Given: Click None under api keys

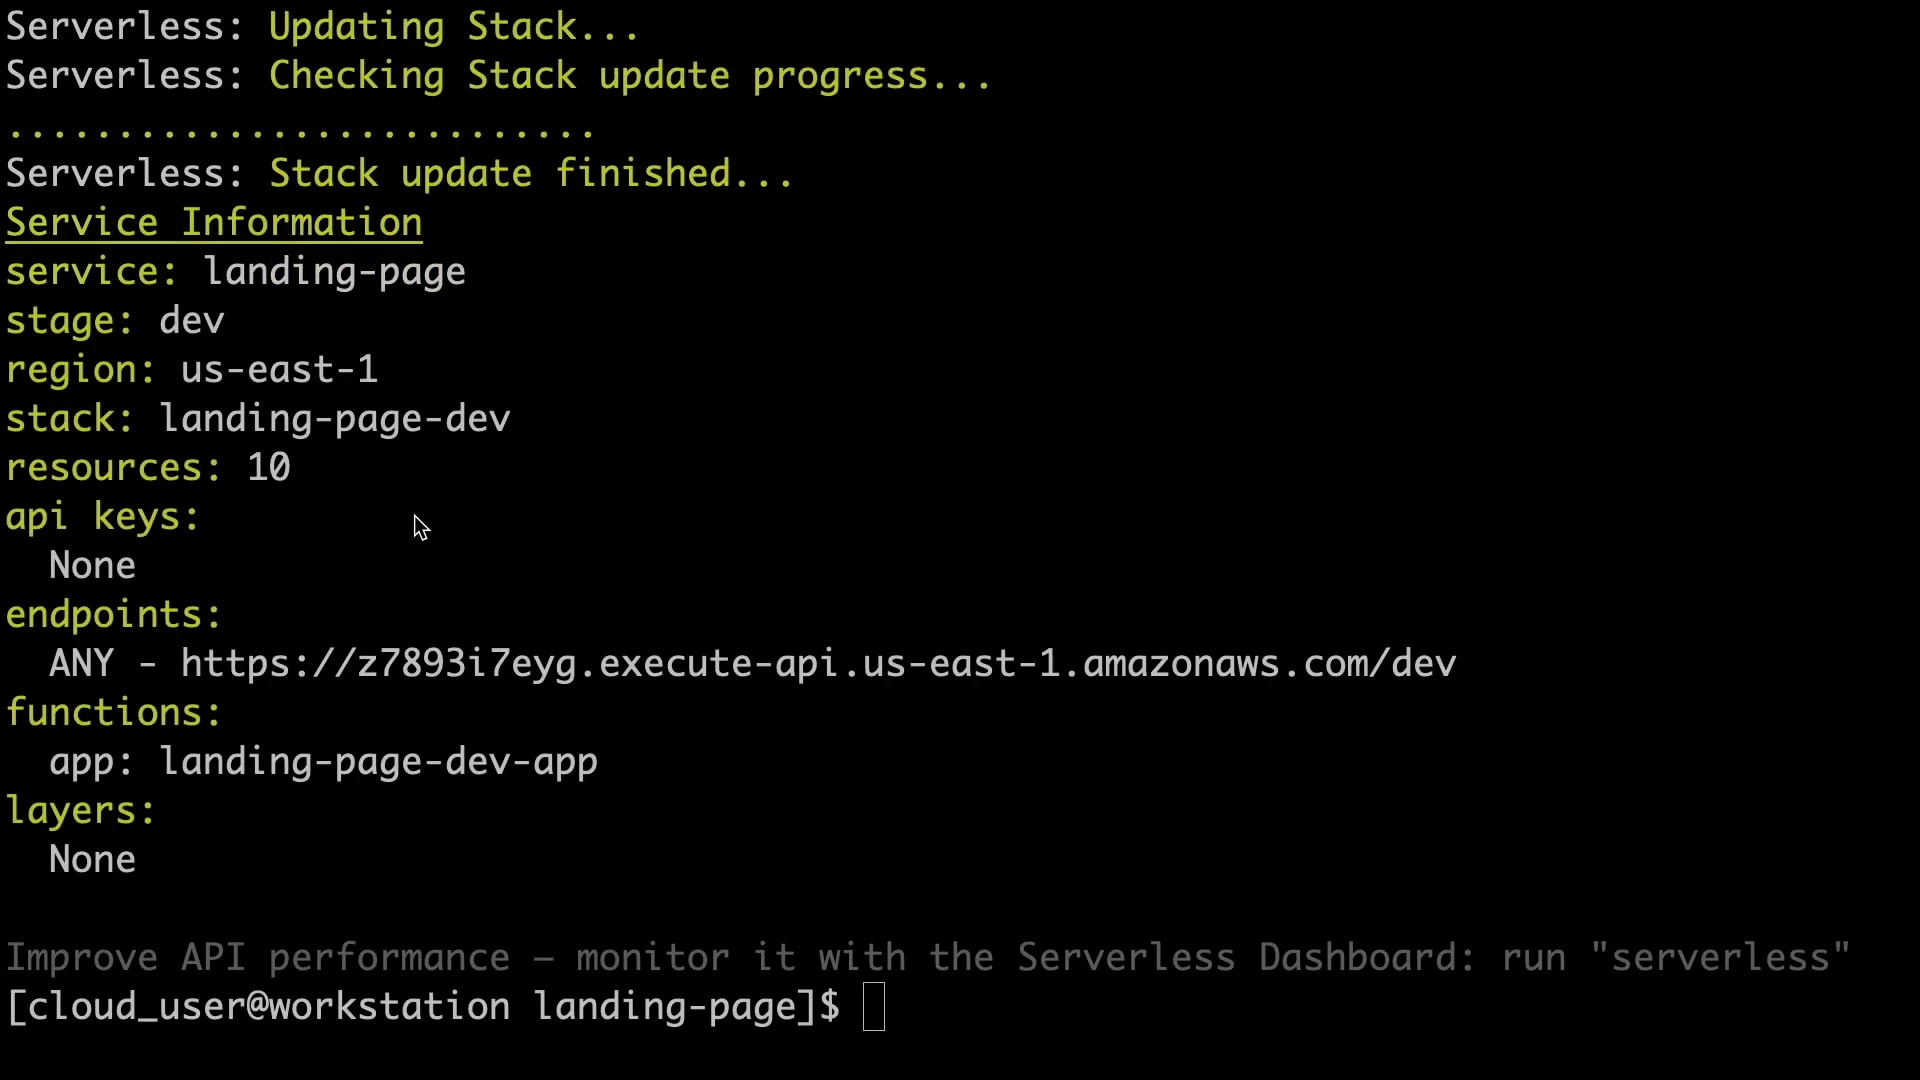Looking at the screenshot, I should (x=92, y=566).
